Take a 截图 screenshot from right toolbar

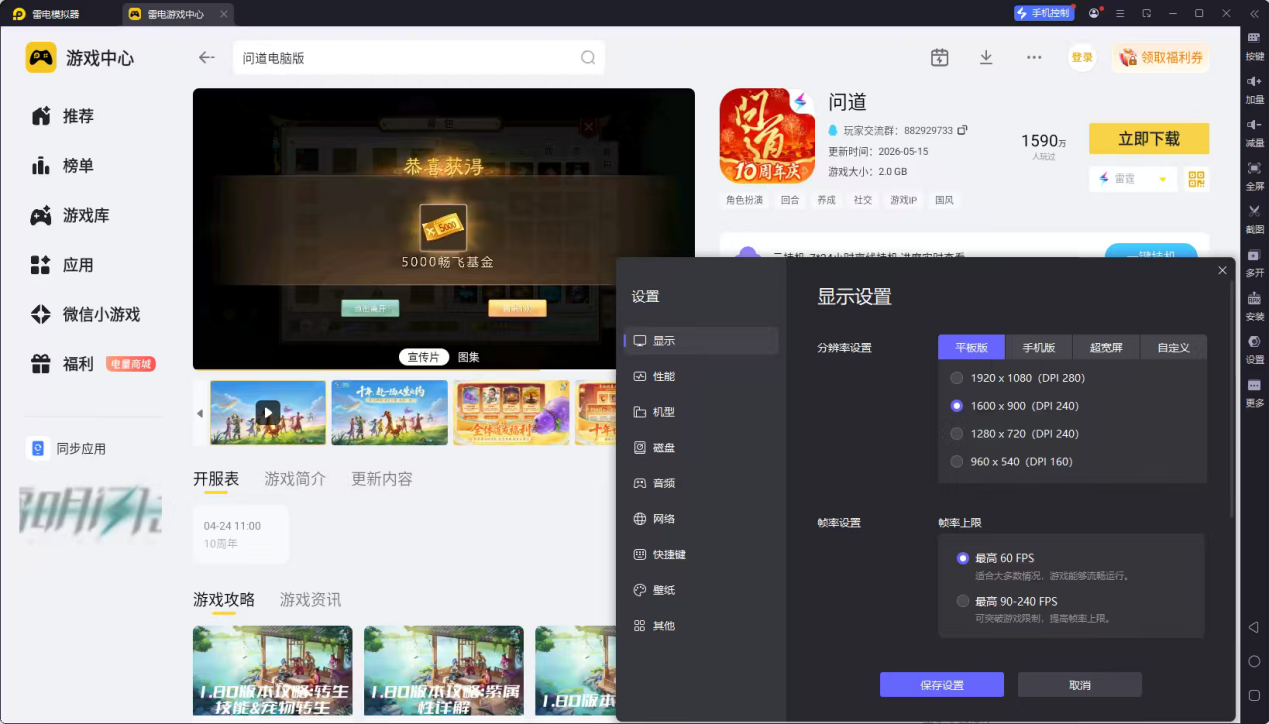click(1254, 219)
